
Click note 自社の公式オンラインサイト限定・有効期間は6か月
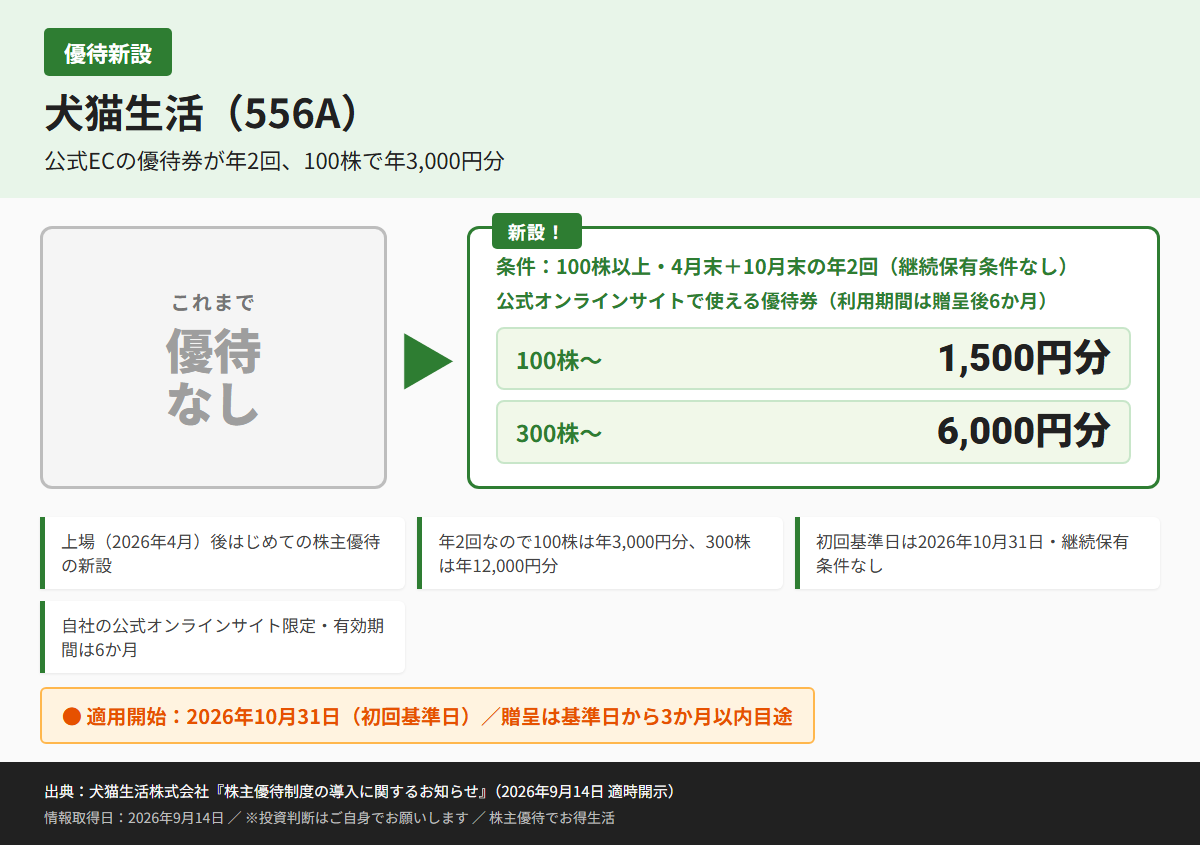(223, 637)
